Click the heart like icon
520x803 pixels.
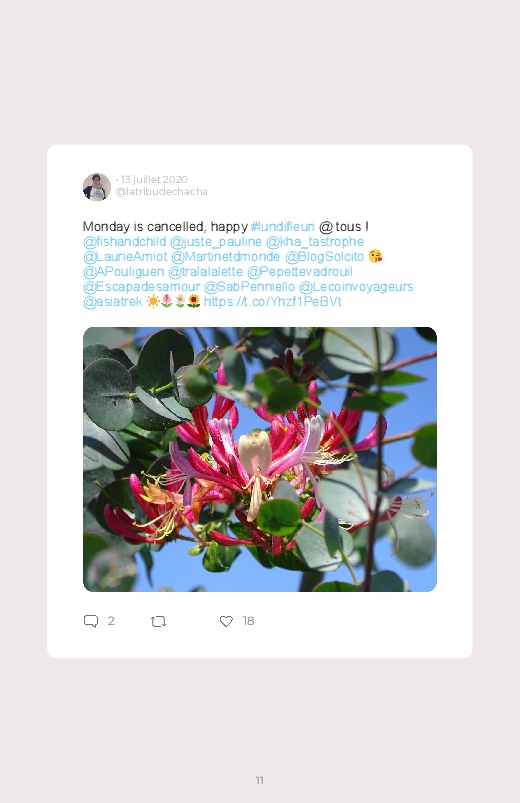coord(226,621)
